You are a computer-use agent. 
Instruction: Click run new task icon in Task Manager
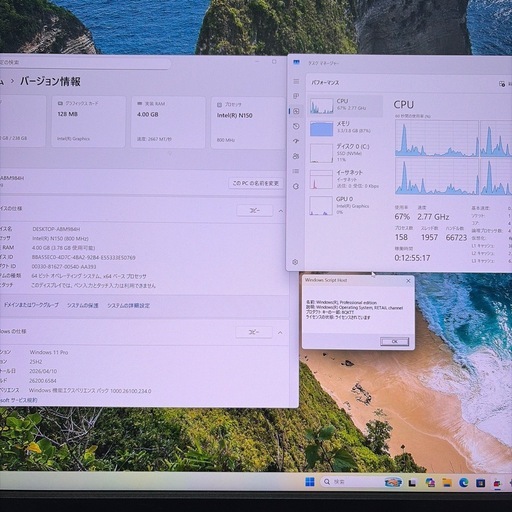coord(502,84)
